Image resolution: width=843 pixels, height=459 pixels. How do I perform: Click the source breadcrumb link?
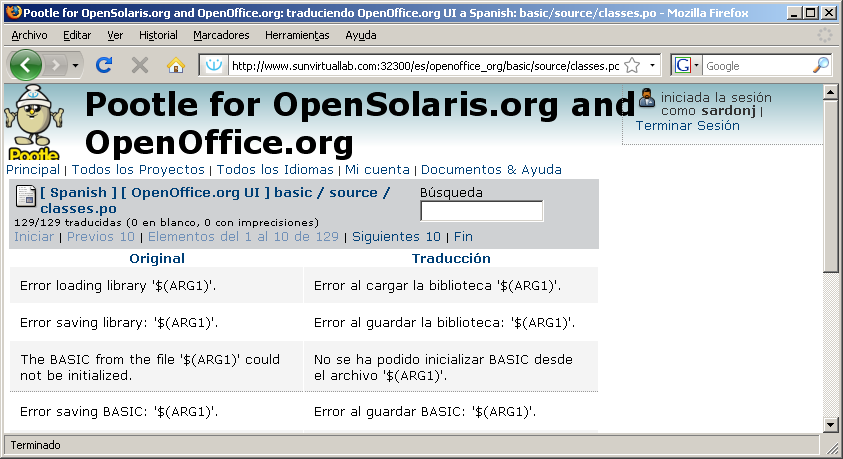[353, 192]
